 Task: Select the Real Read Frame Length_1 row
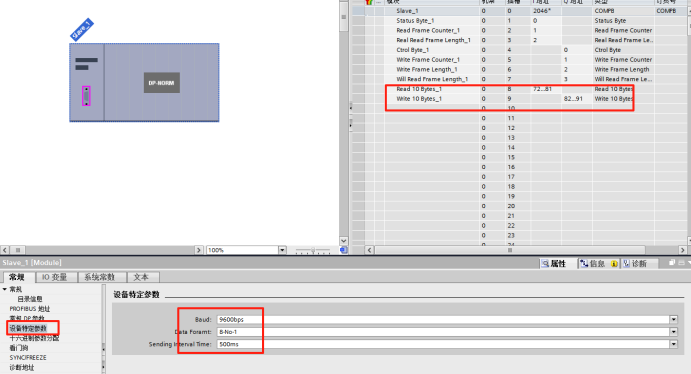(520, 40)
